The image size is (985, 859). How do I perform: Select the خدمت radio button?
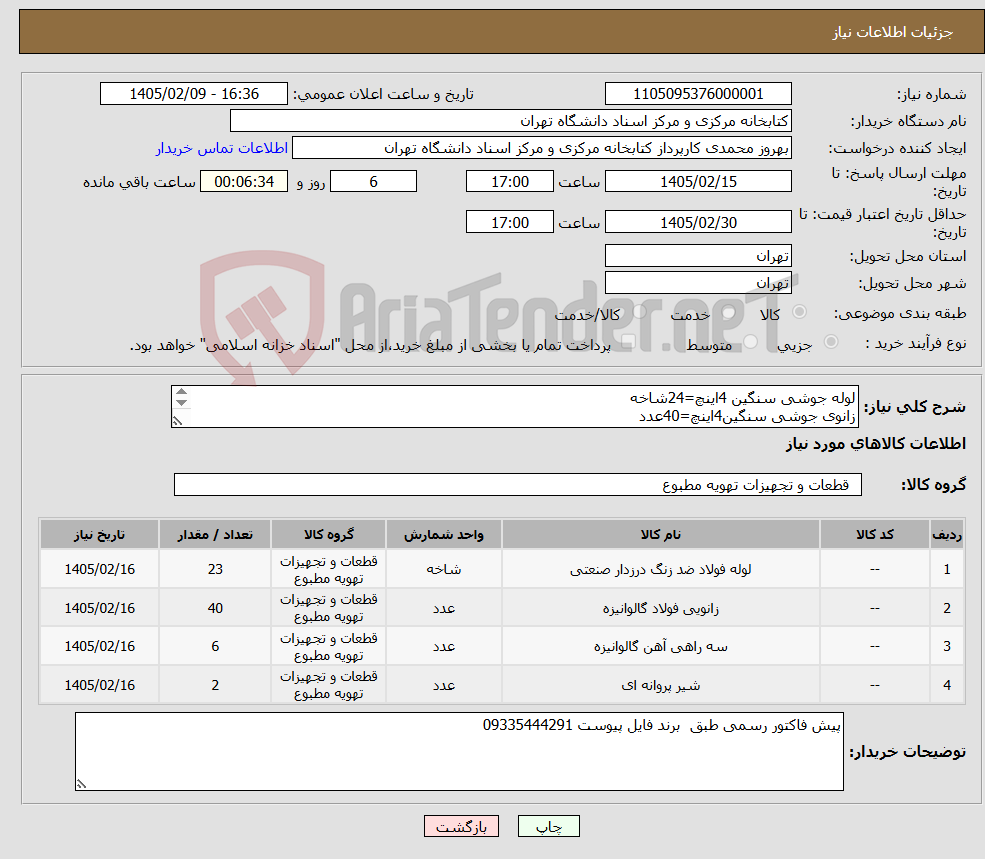[x=729, y=312]
